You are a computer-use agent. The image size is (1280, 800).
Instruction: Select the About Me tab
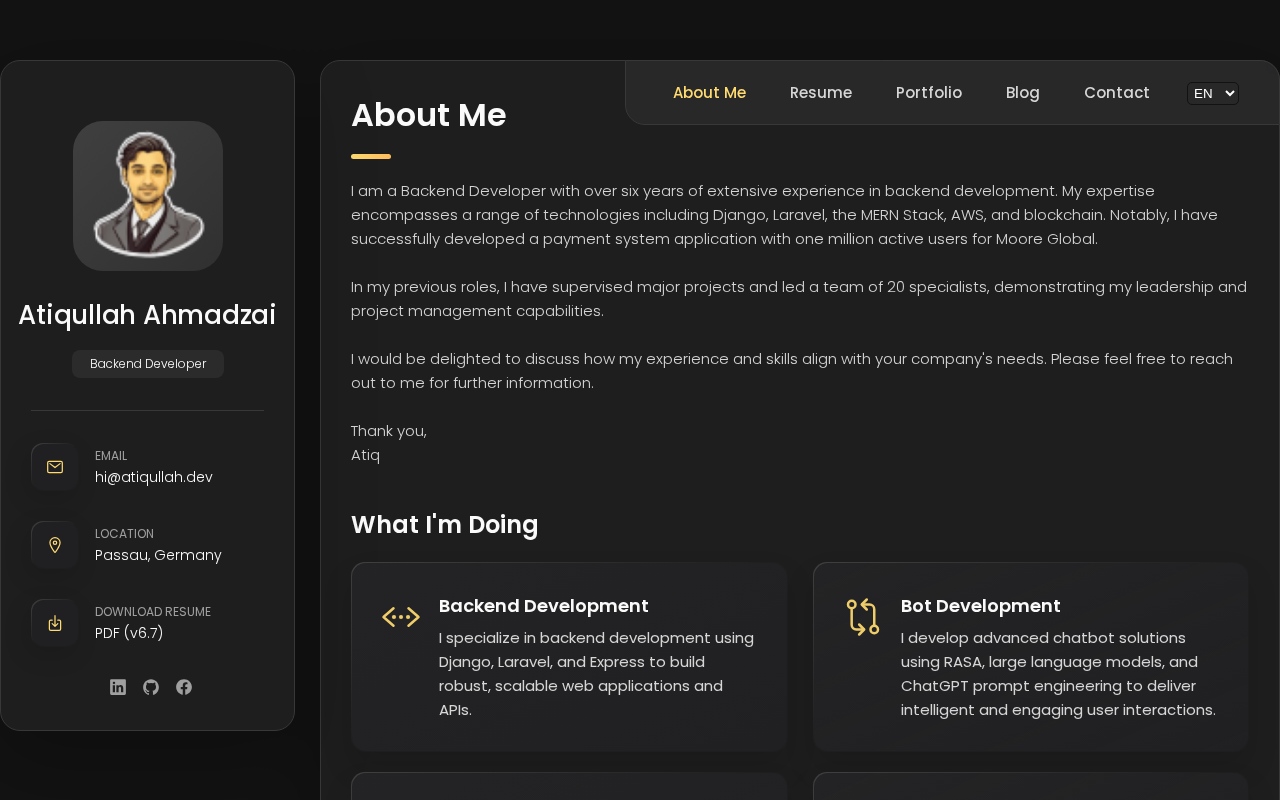pyautogui.click(x=709, y=93)
